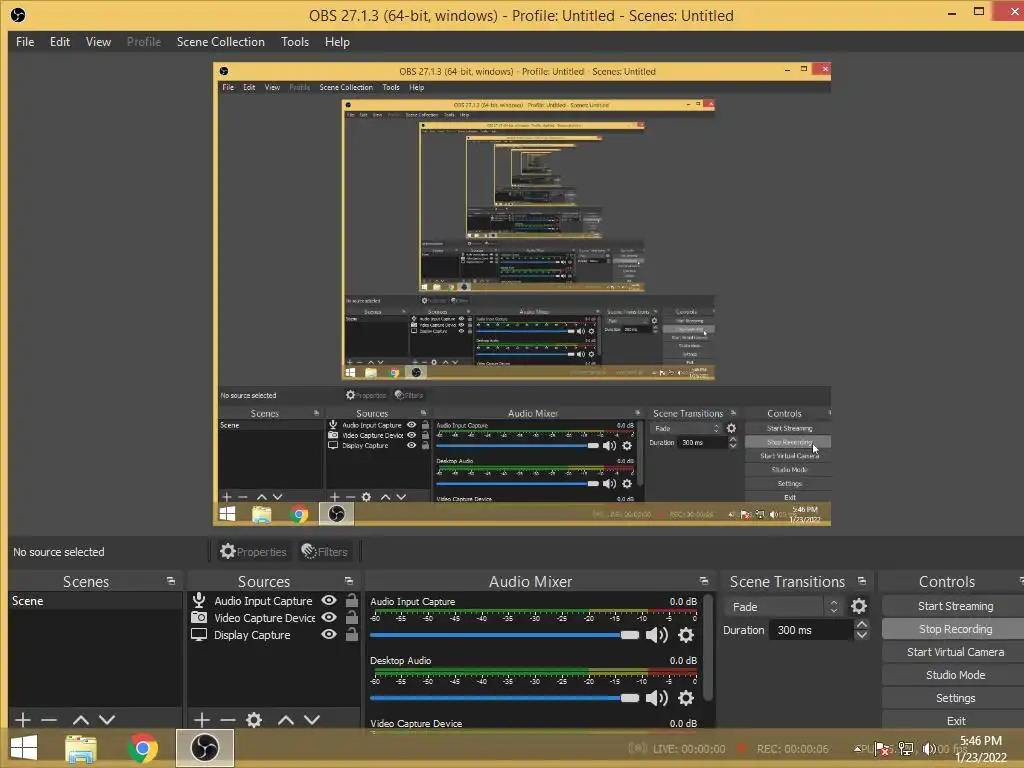Mute Audio Input Capture speaker icon
1024x768 pixels.
coord(656,635)
